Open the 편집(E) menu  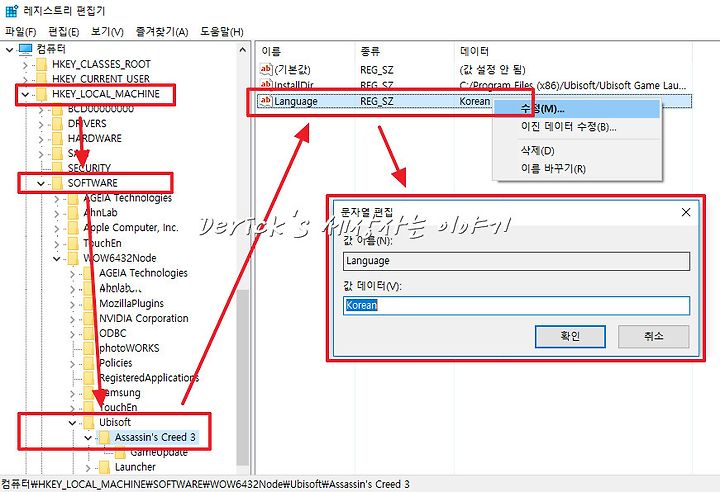coord(64,32)
